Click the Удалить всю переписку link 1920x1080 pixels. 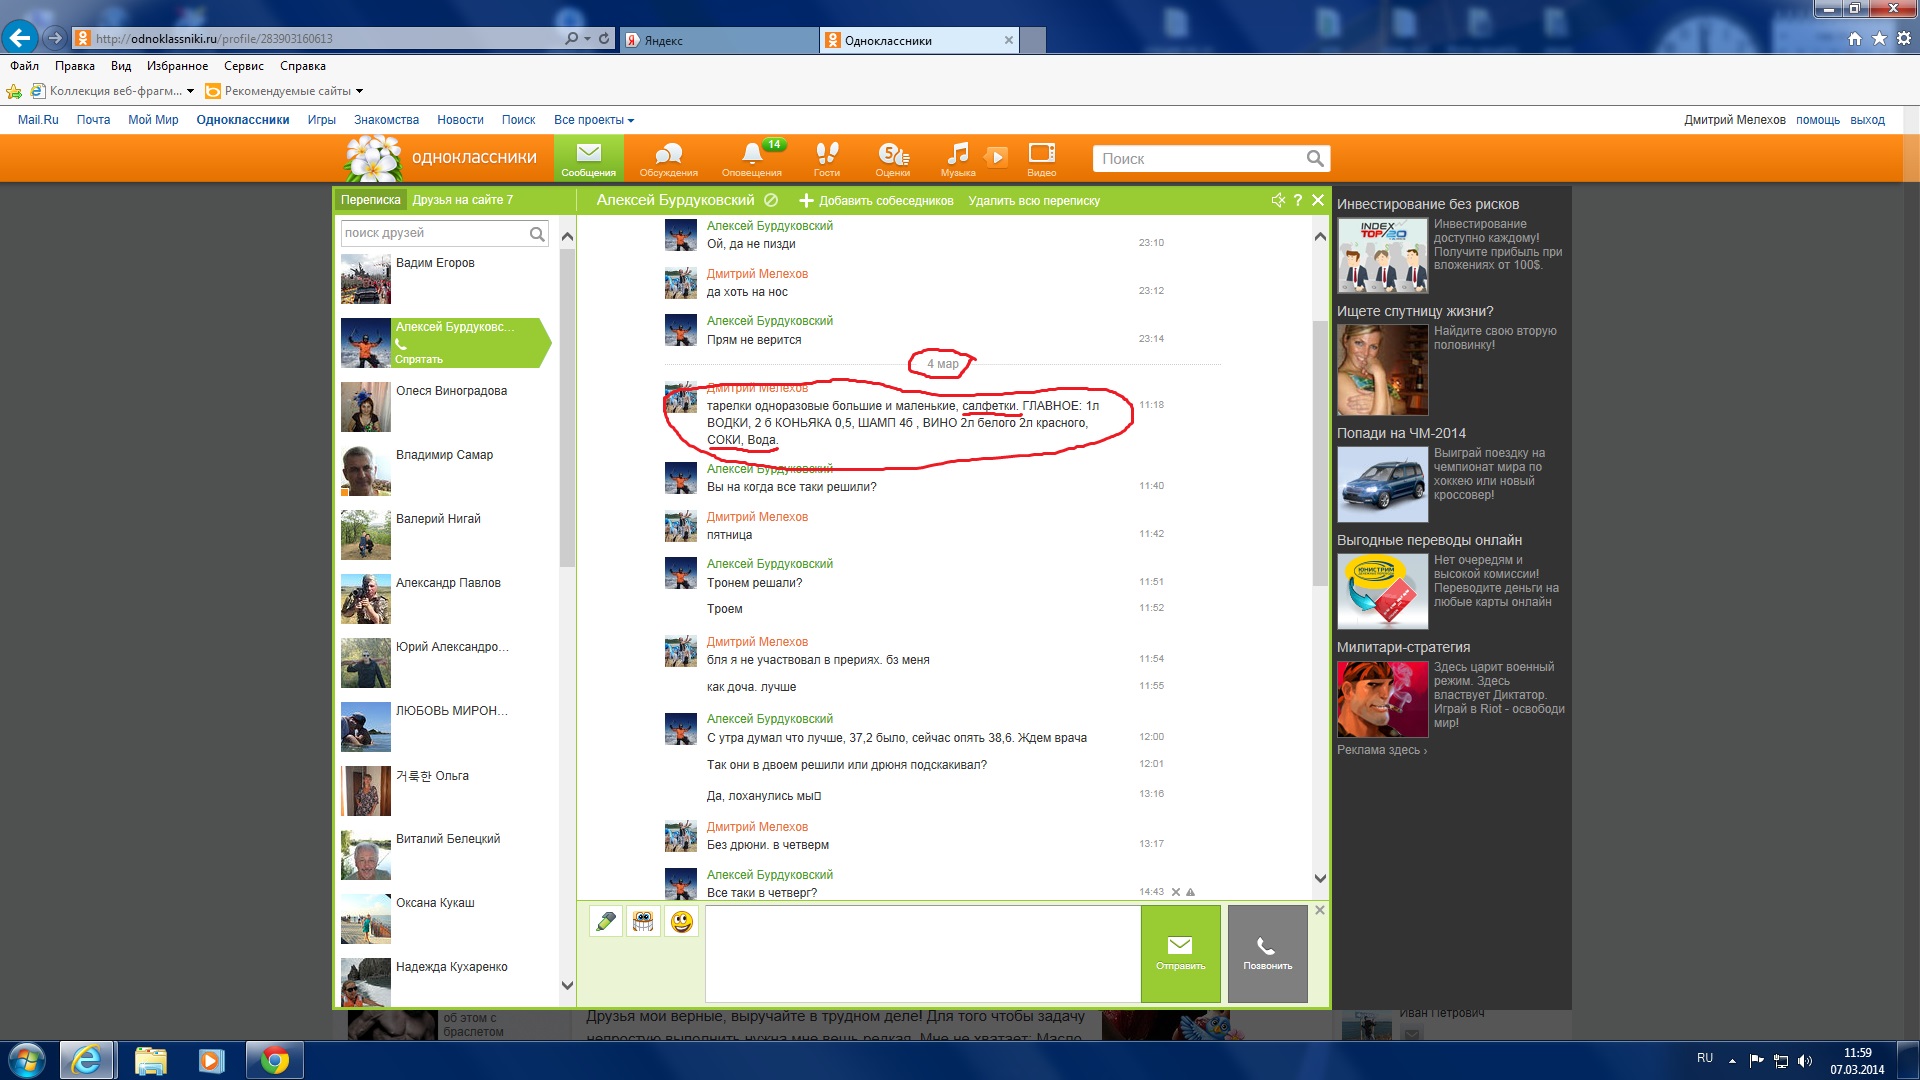[x=1033, y=201]
